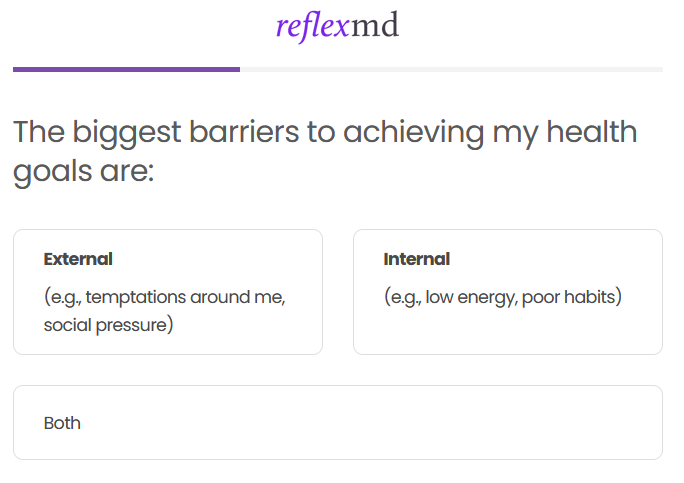The image size is (684, 483).
Task: Choose the Internal barriers option
Action: [507, 292]
